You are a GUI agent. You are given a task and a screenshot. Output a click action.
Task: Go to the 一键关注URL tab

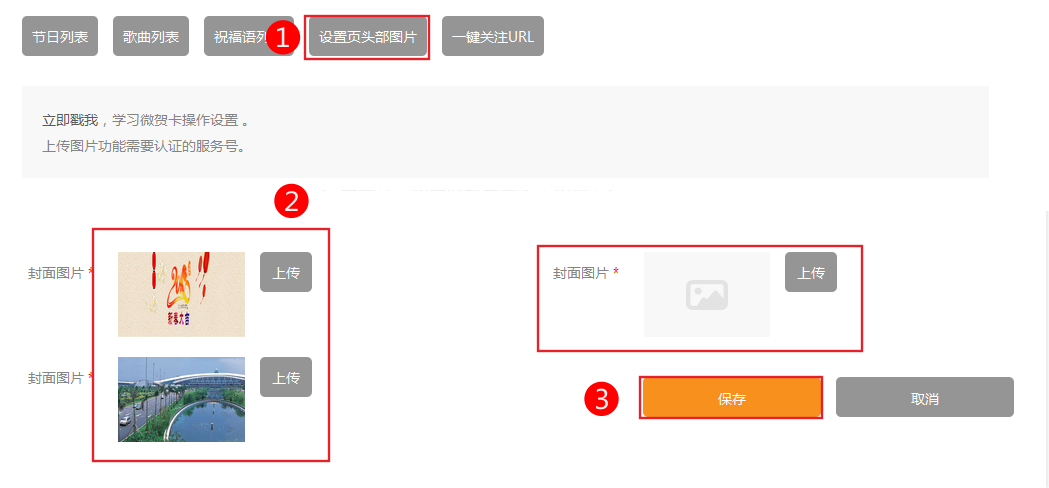(493, 36)
